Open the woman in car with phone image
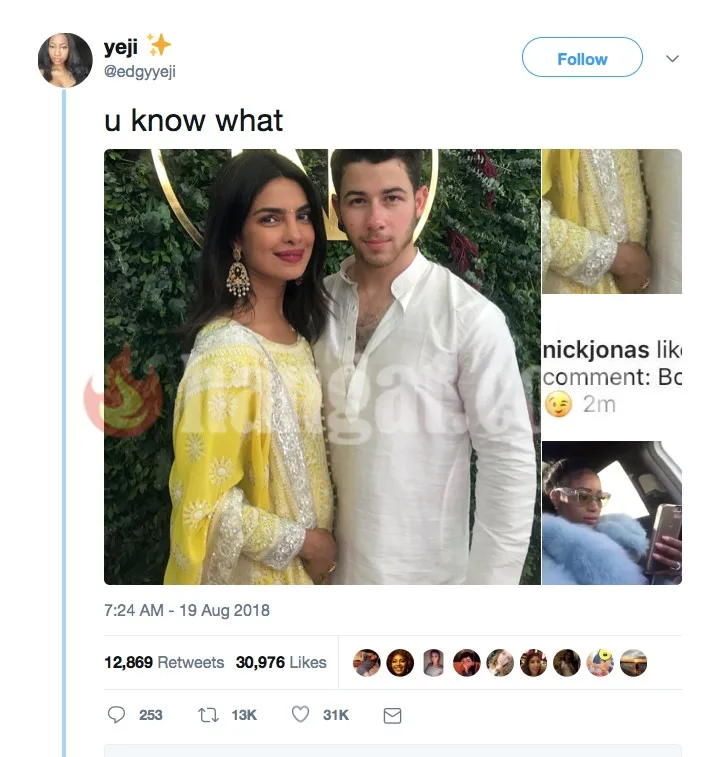727x757 pixels. (x=612, y=513)
